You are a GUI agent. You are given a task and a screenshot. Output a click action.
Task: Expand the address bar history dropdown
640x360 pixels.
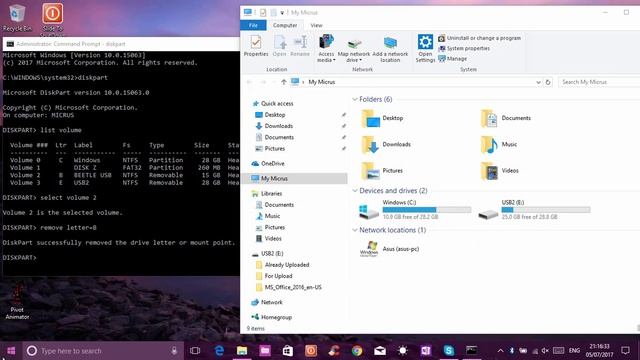tap(538, 82)
